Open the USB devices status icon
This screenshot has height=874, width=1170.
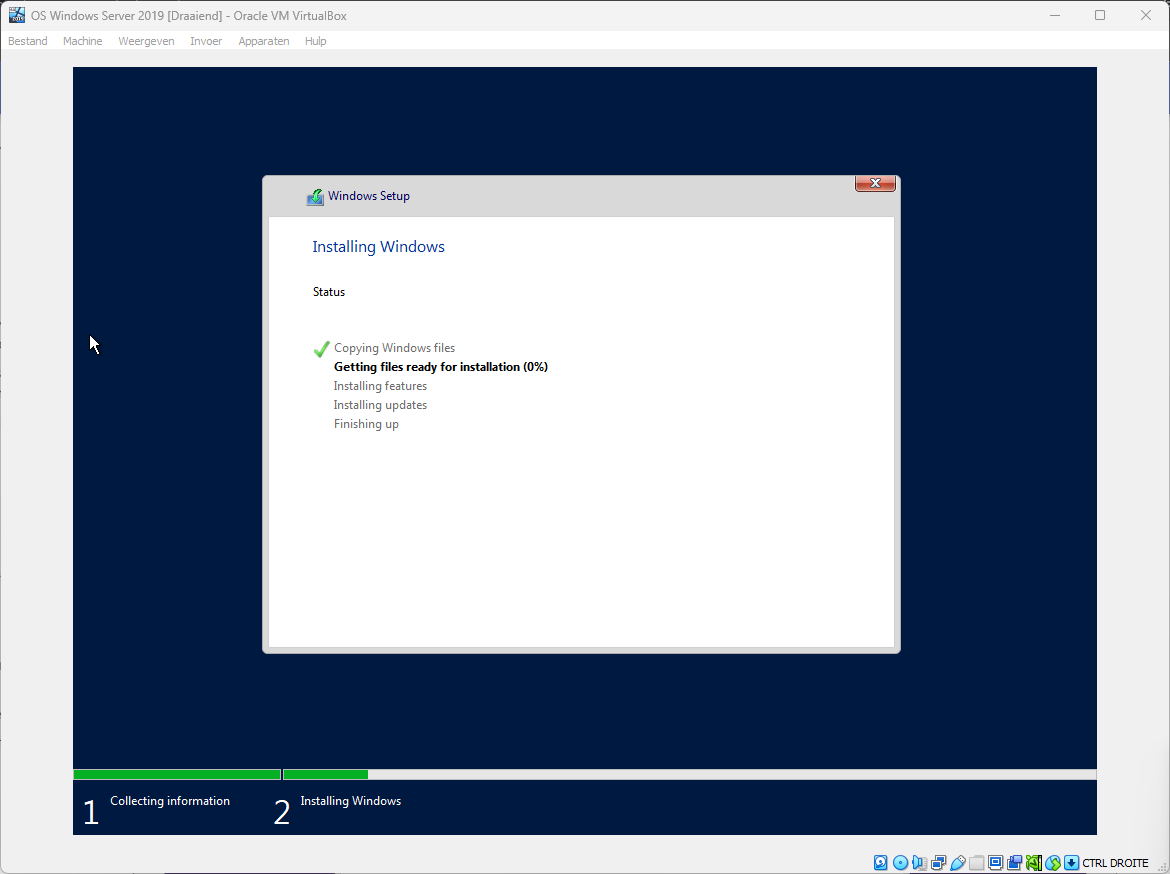point(958,862)
